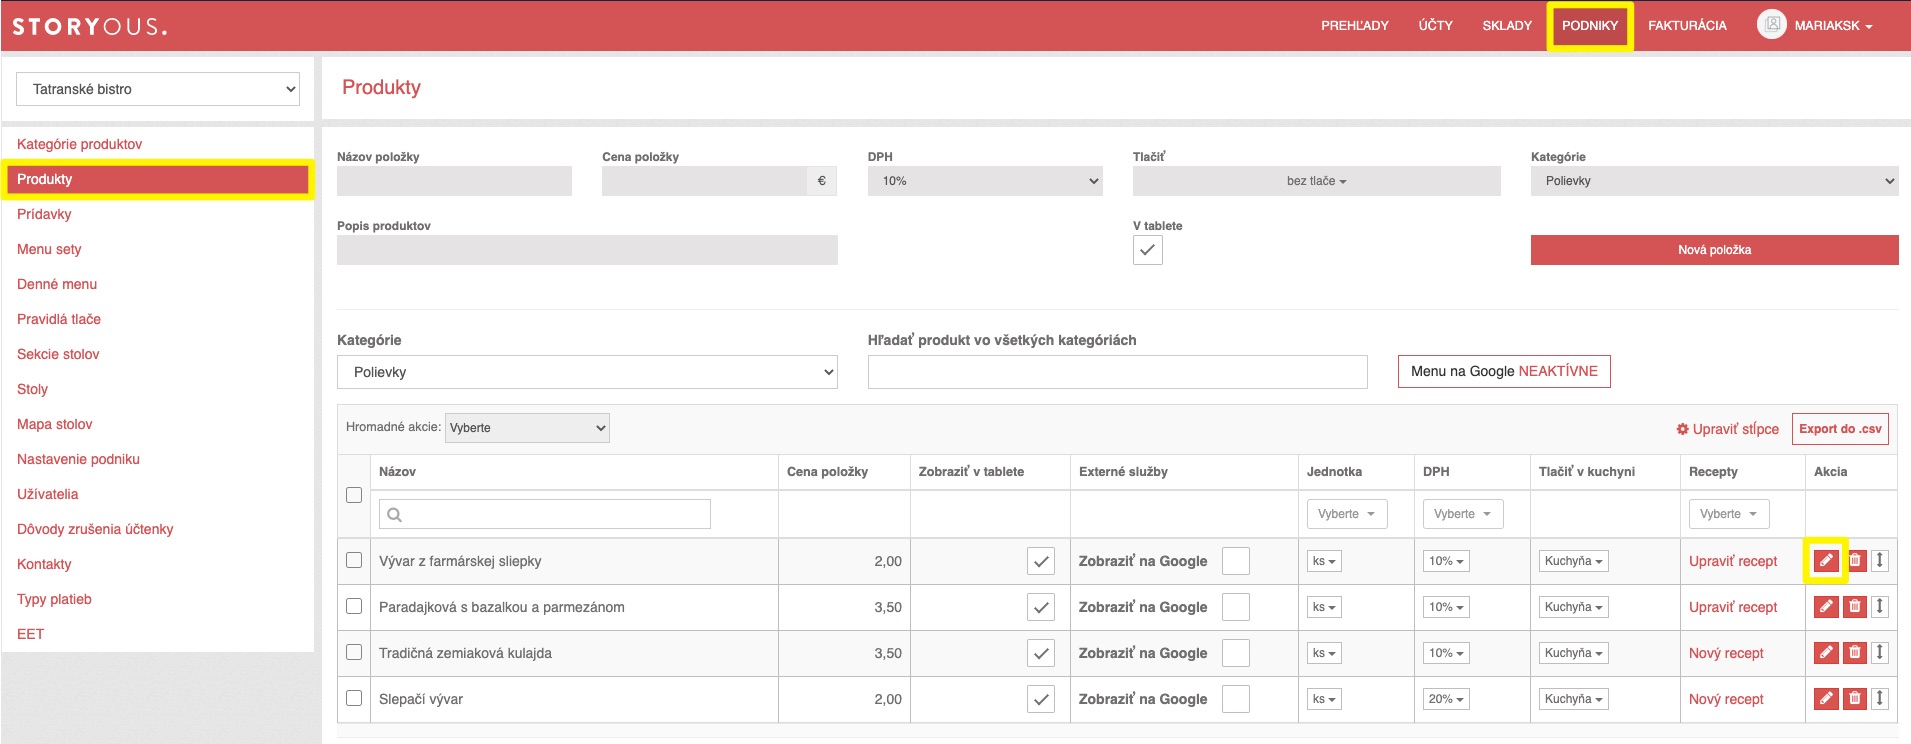The height and width of the screenshot is (744, 1911).
Task: Select Produkty in the sidebar
Action: pos(158,179)
